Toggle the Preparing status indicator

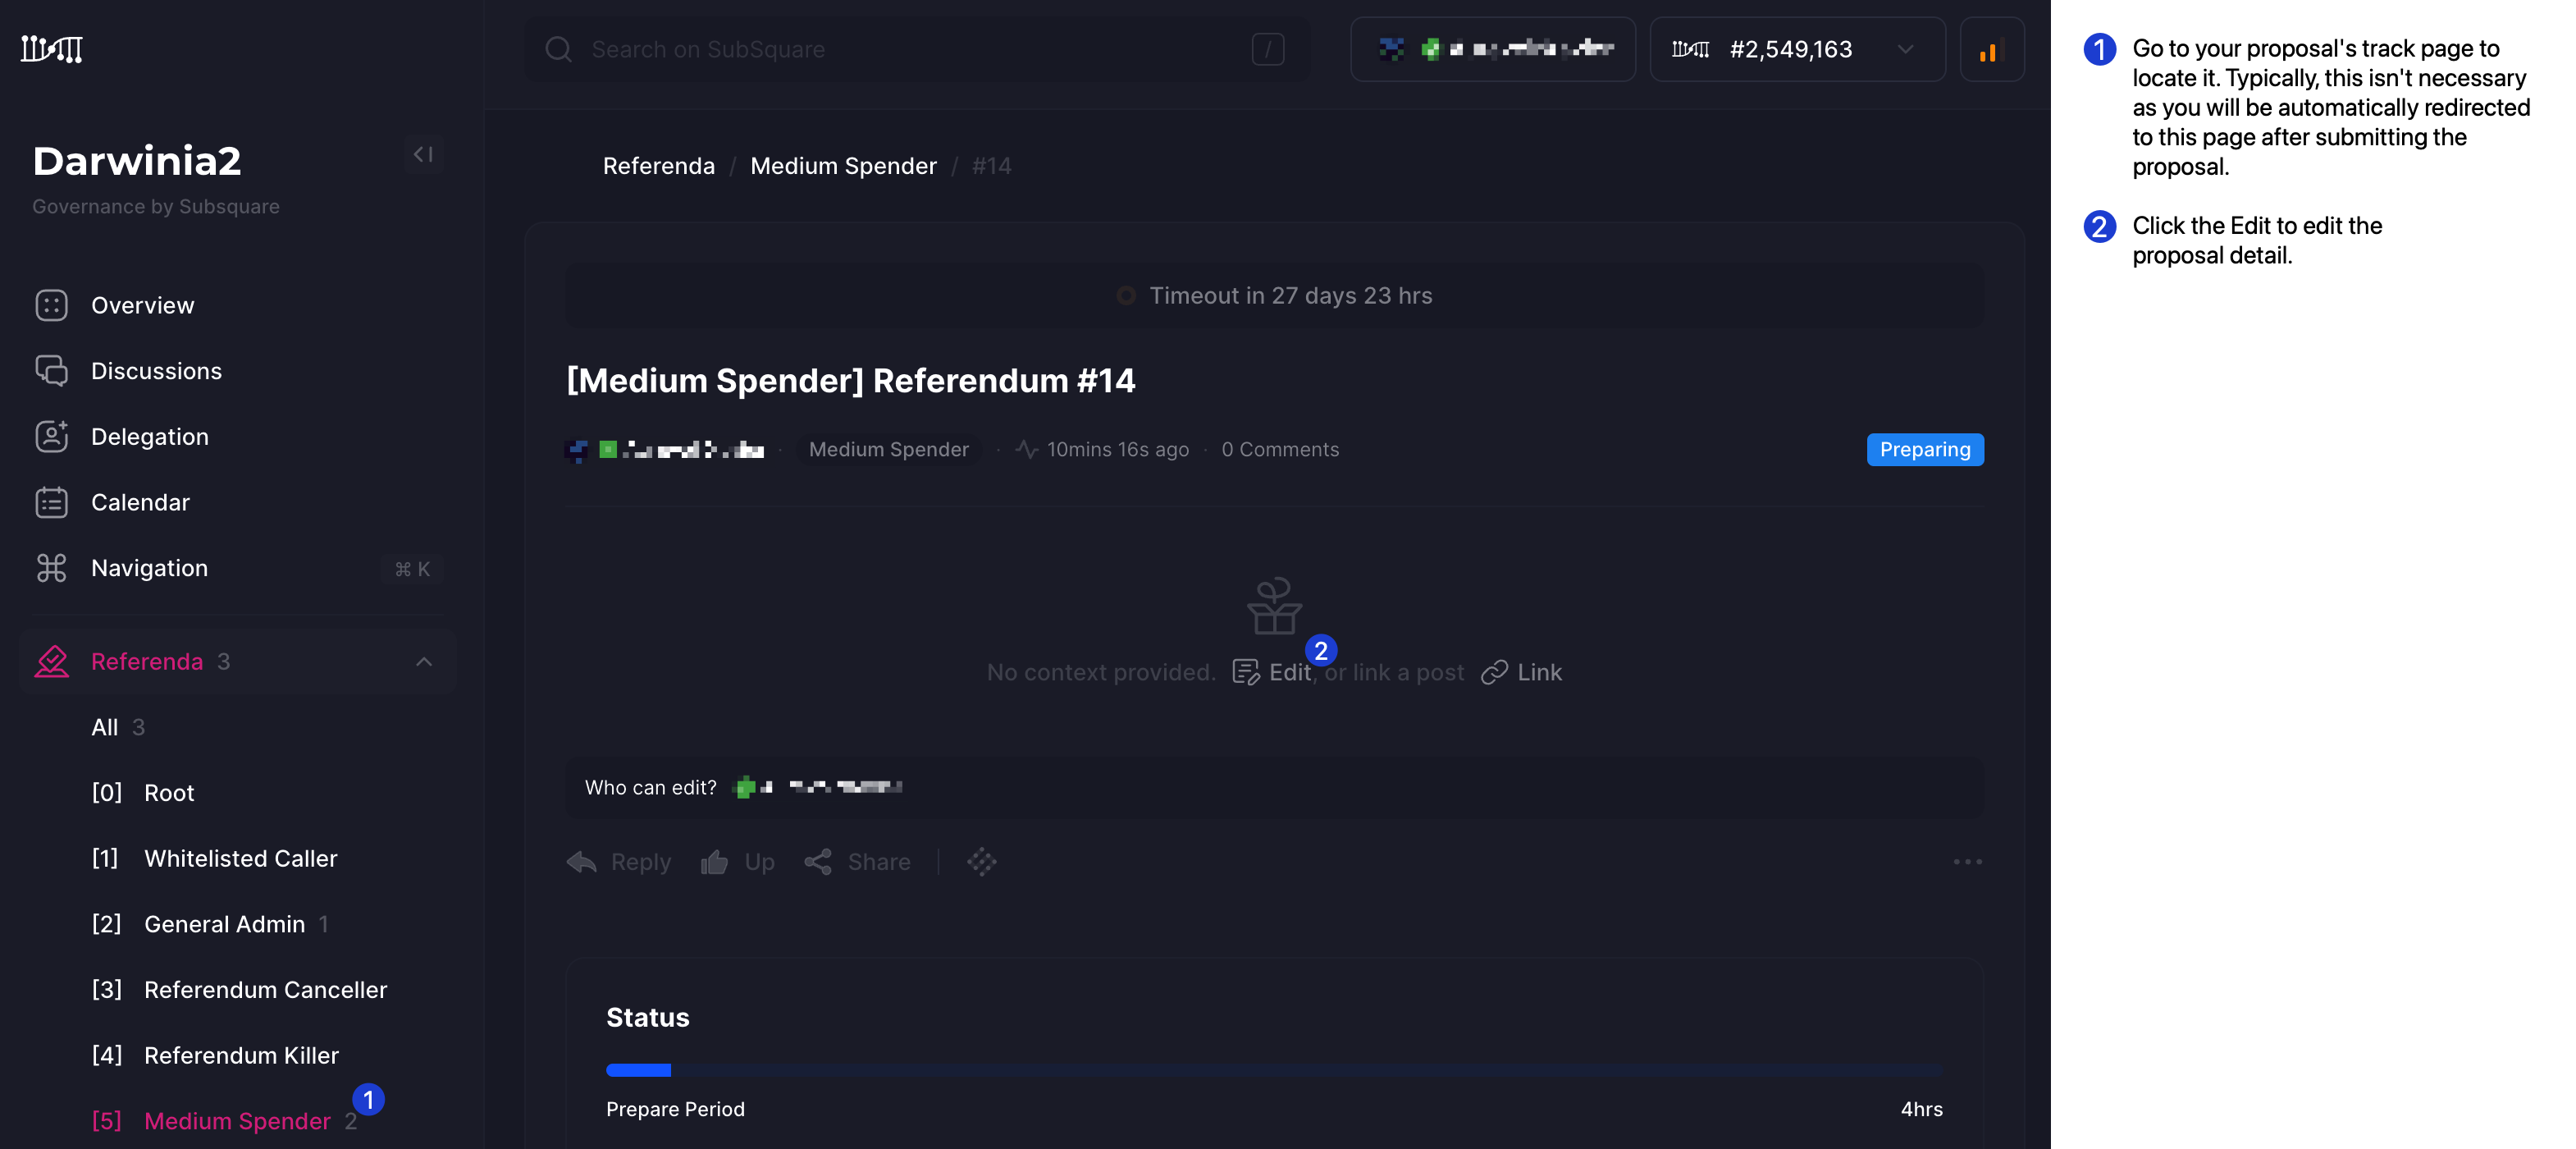point(1924,447)
